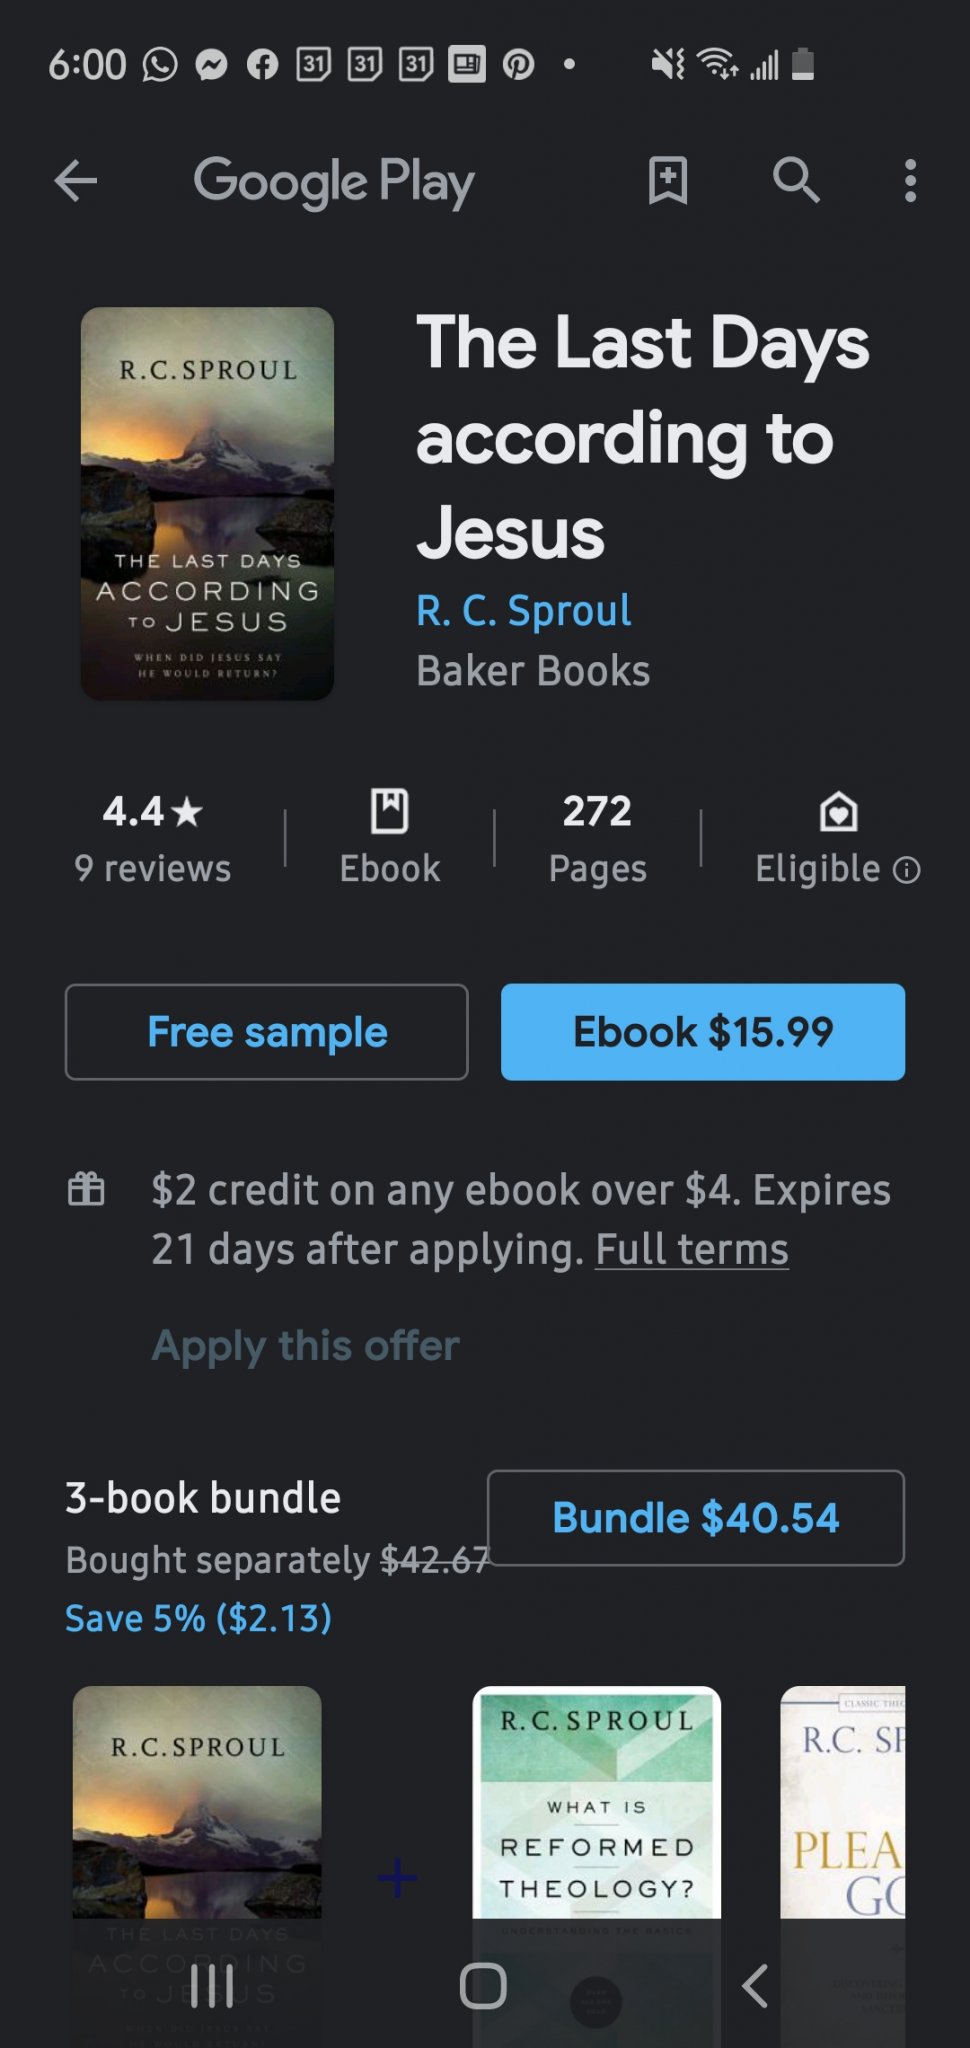Tap Apply this offer

click(306, 1346)
